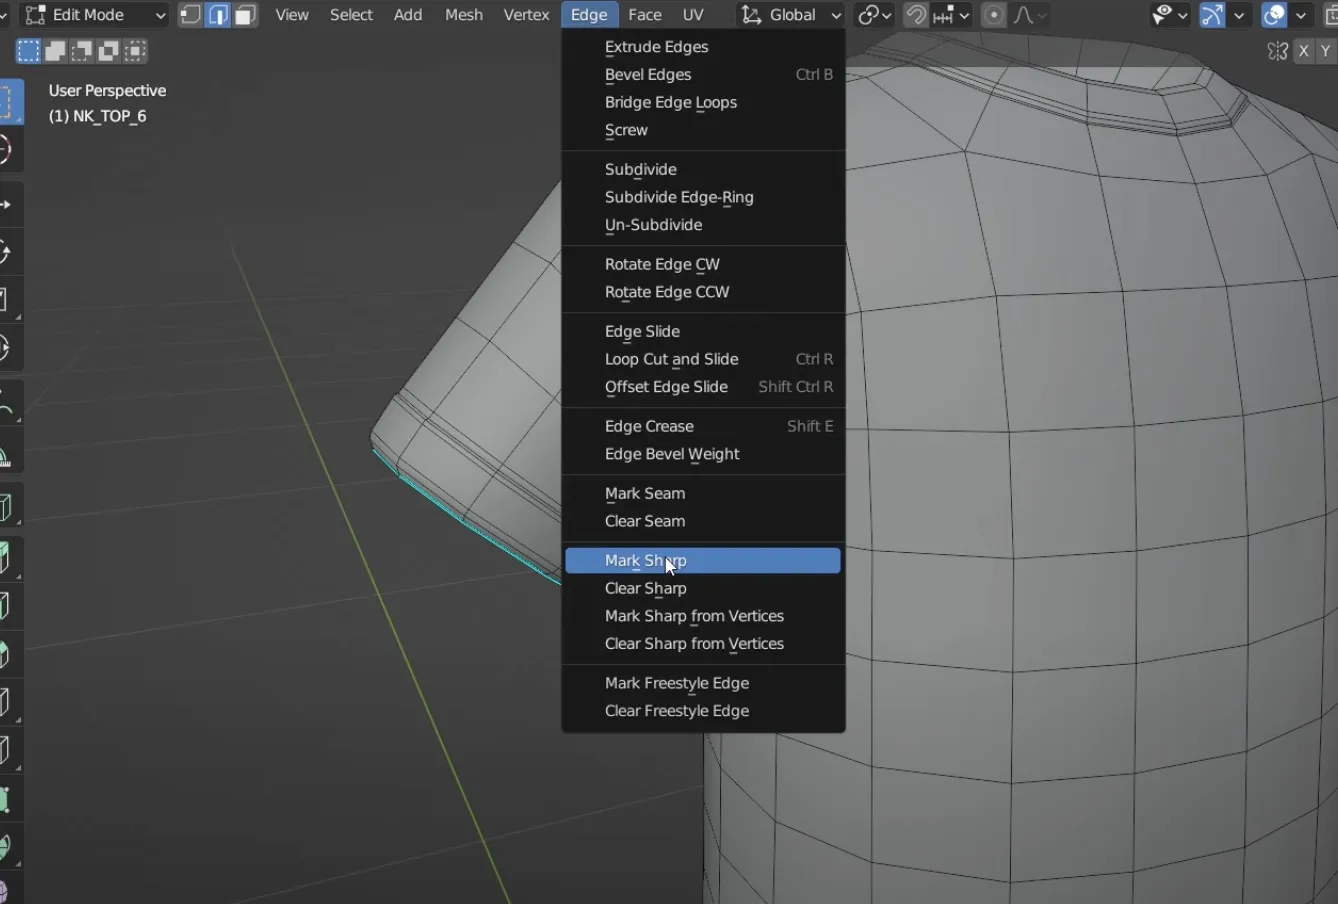The image size is (1338, 904).
Task: Open the Face menu
Action: [x=645, y=15]
